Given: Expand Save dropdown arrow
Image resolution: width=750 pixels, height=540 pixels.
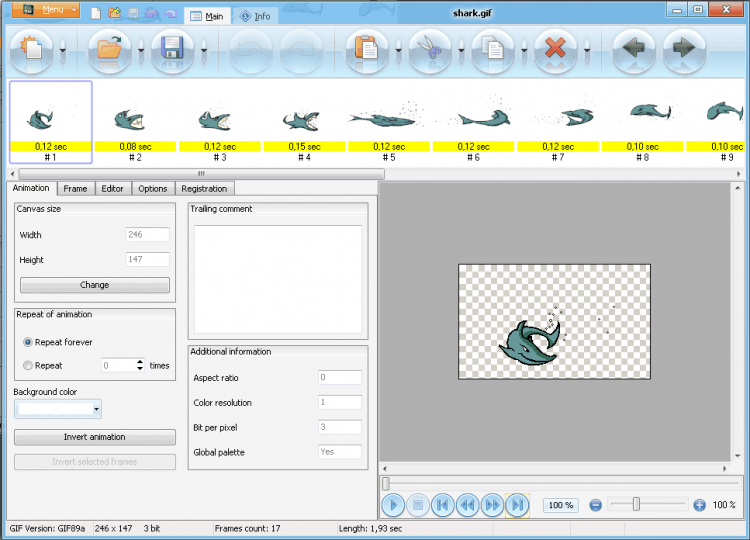Looking at the screenshot, I should pyautogui.click(x=204, y=50).
